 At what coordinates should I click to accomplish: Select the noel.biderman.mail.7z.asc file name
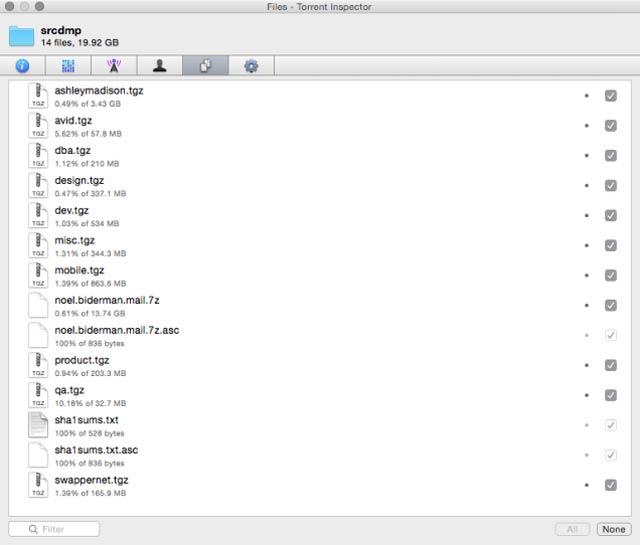click(117, 330)
